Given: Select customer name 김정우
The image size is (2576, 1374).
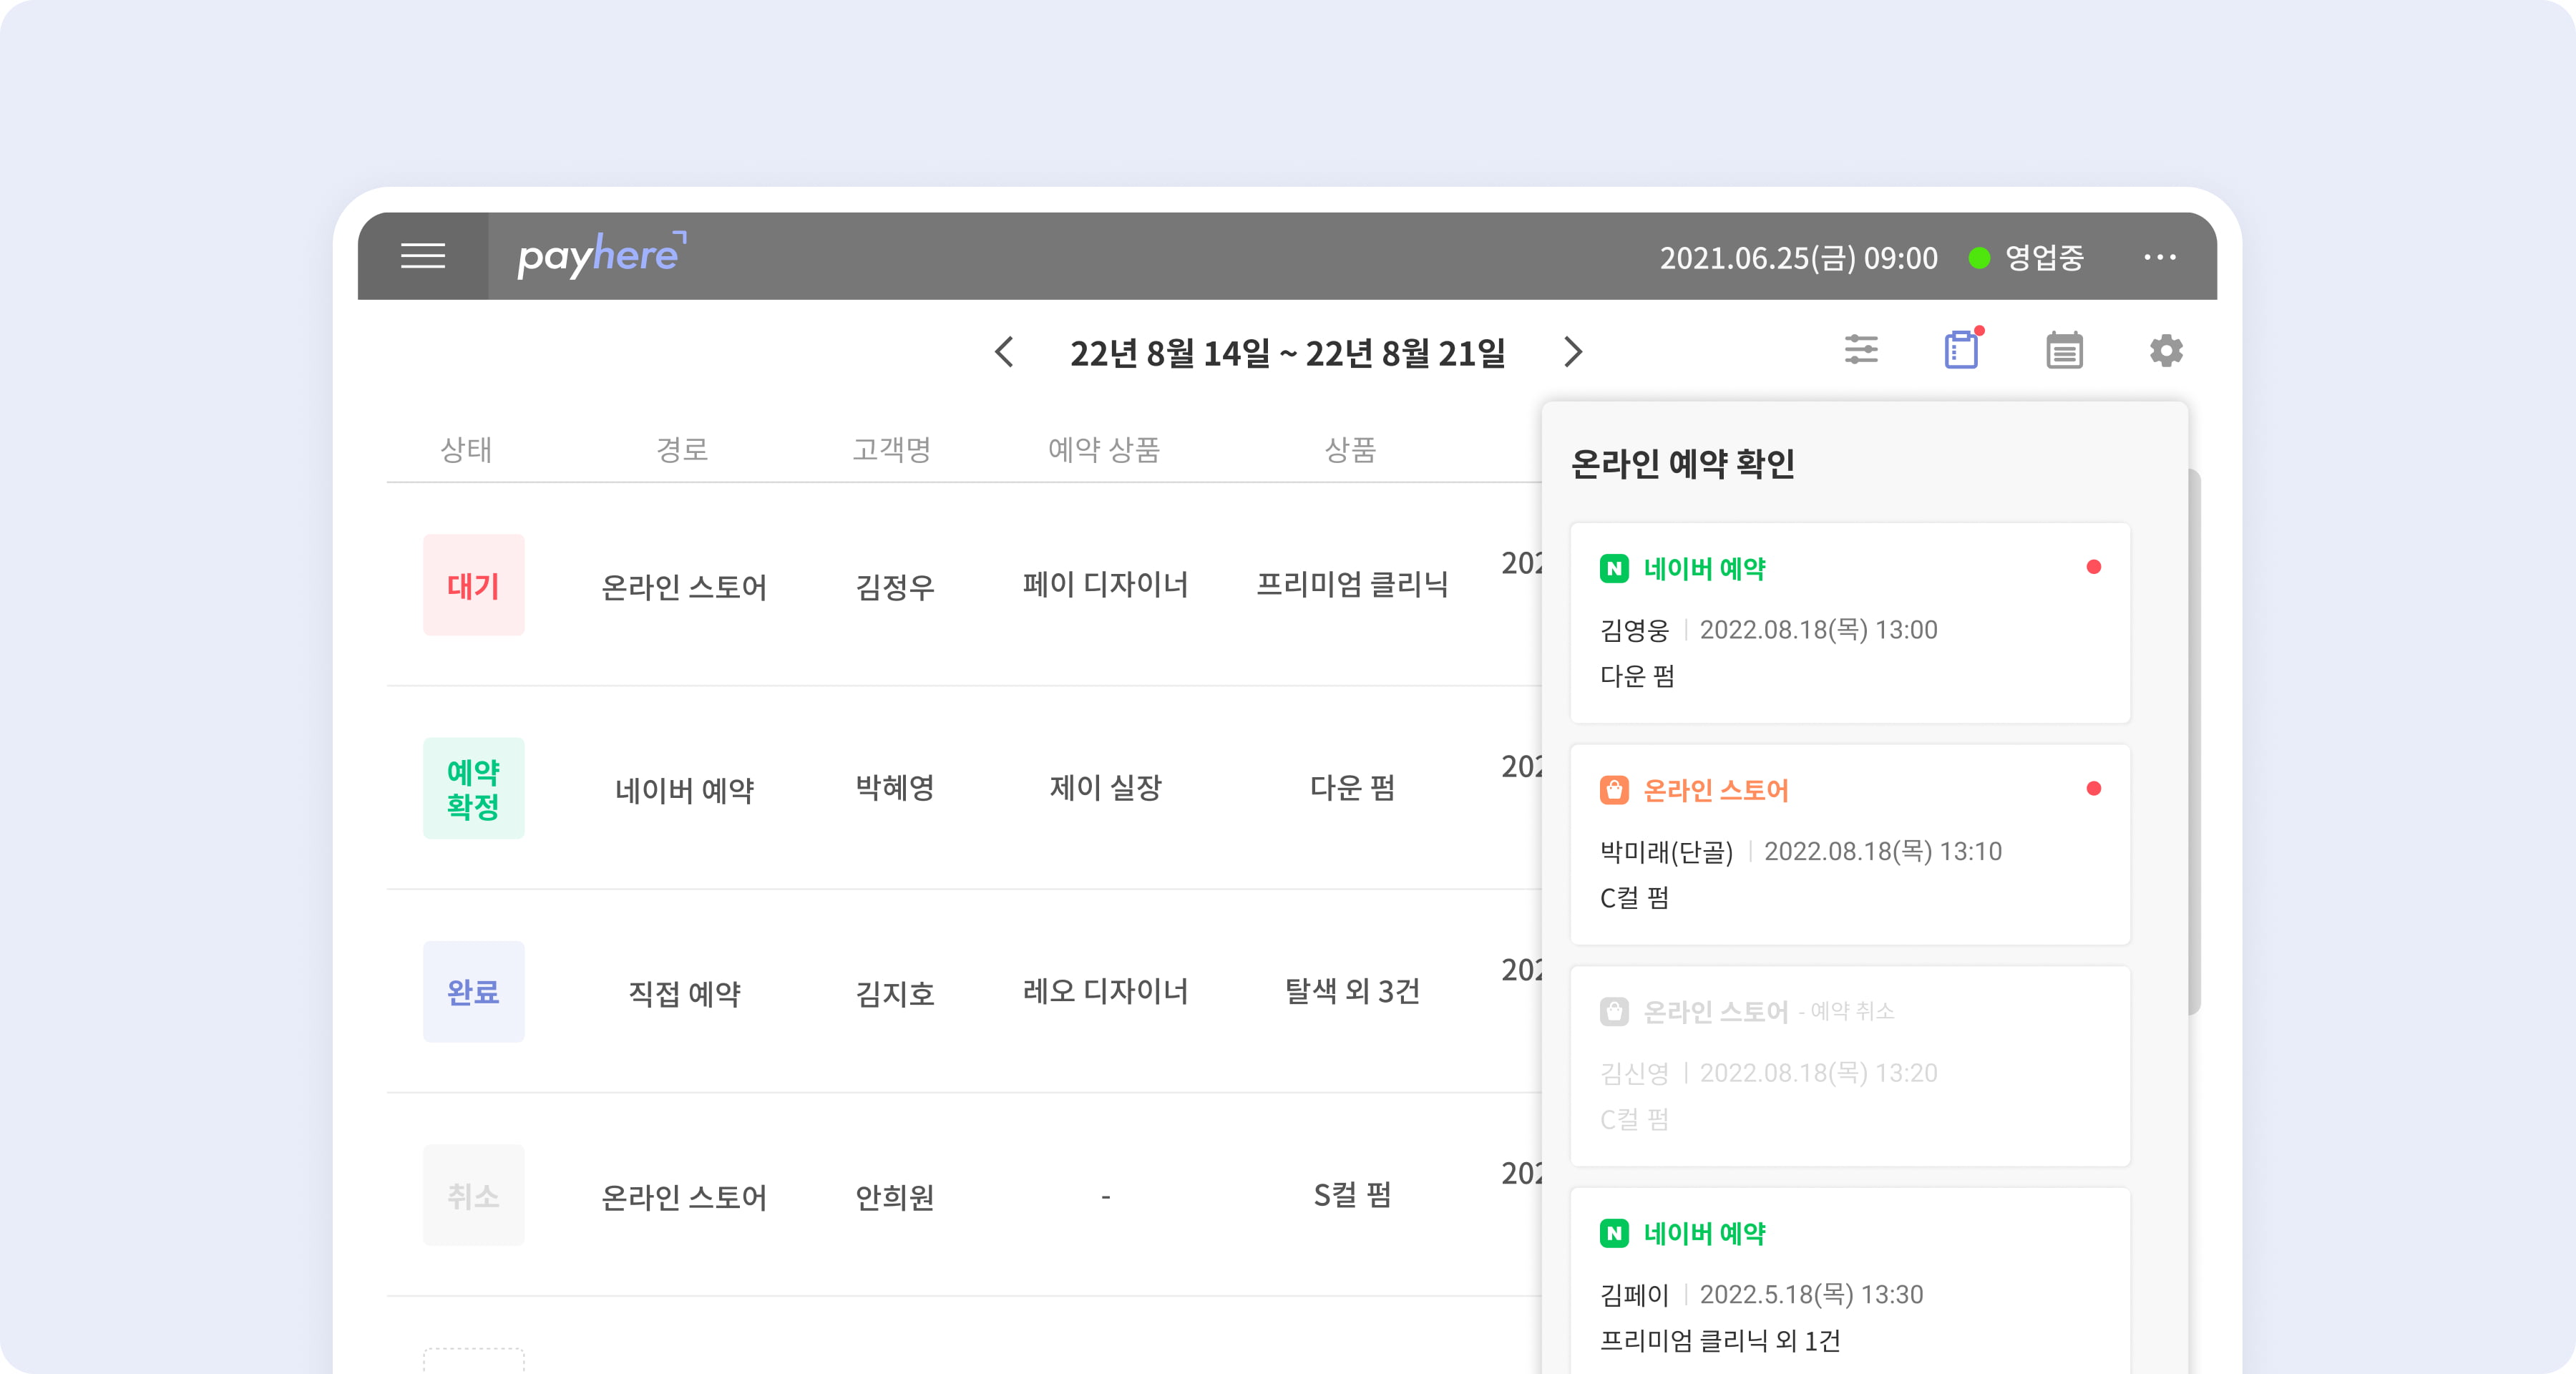Looking at the screenshot, I should point(895,586).
